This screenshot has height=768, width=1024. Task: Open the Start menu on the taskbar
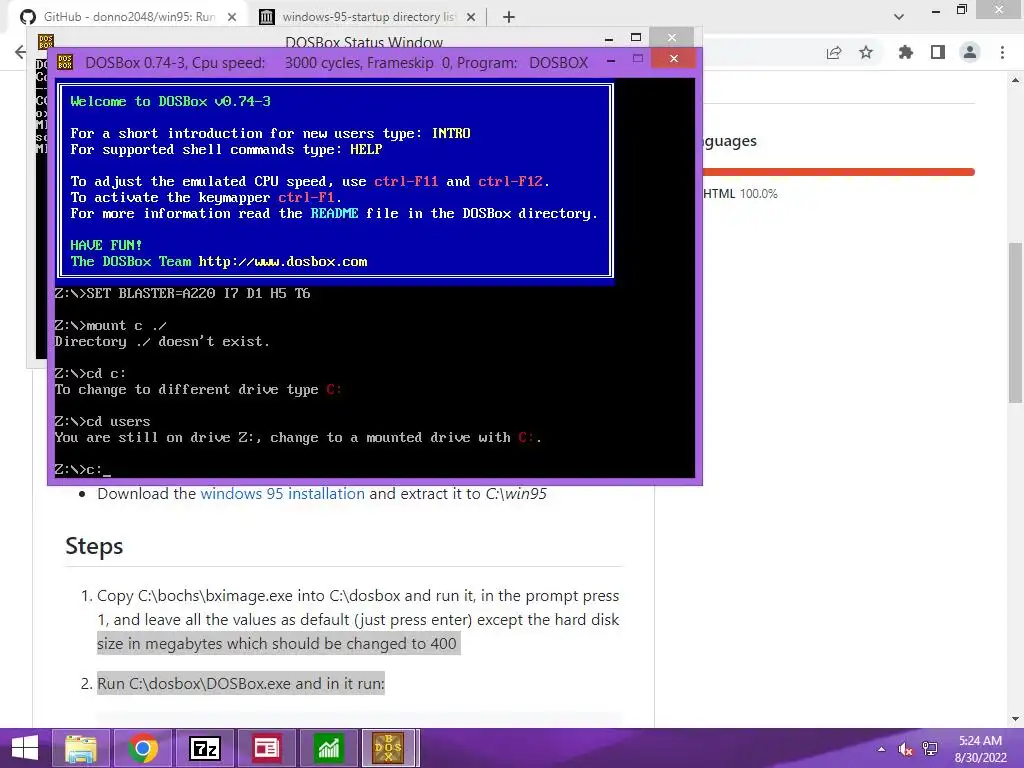pyautogui.click(x=25, y=748)
